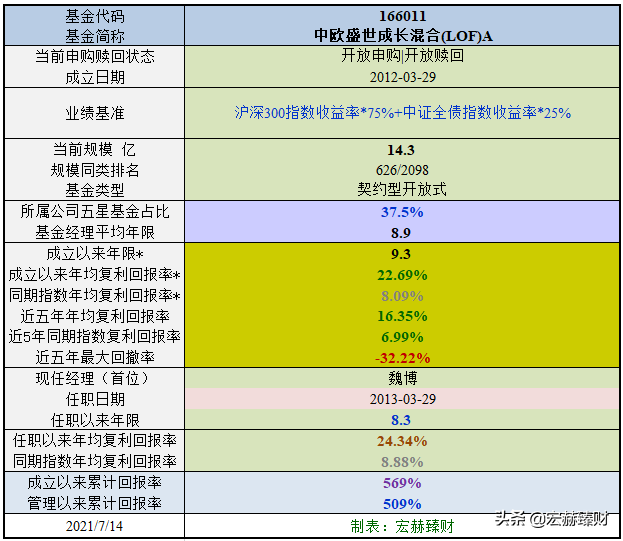
Task: Click the 近5年同期指数复利回报率 label
Action: tap(95, 336)
